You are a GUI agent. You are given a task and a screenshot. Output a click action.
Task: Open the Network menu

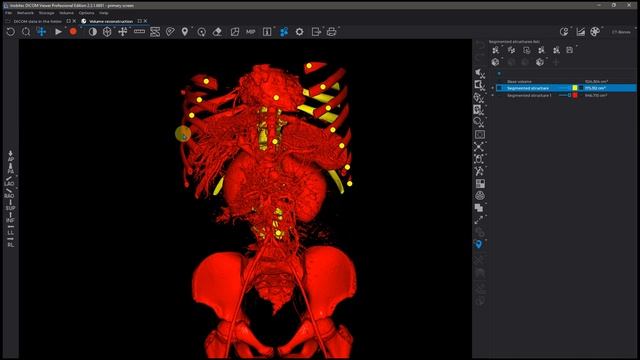click(25, 13)
